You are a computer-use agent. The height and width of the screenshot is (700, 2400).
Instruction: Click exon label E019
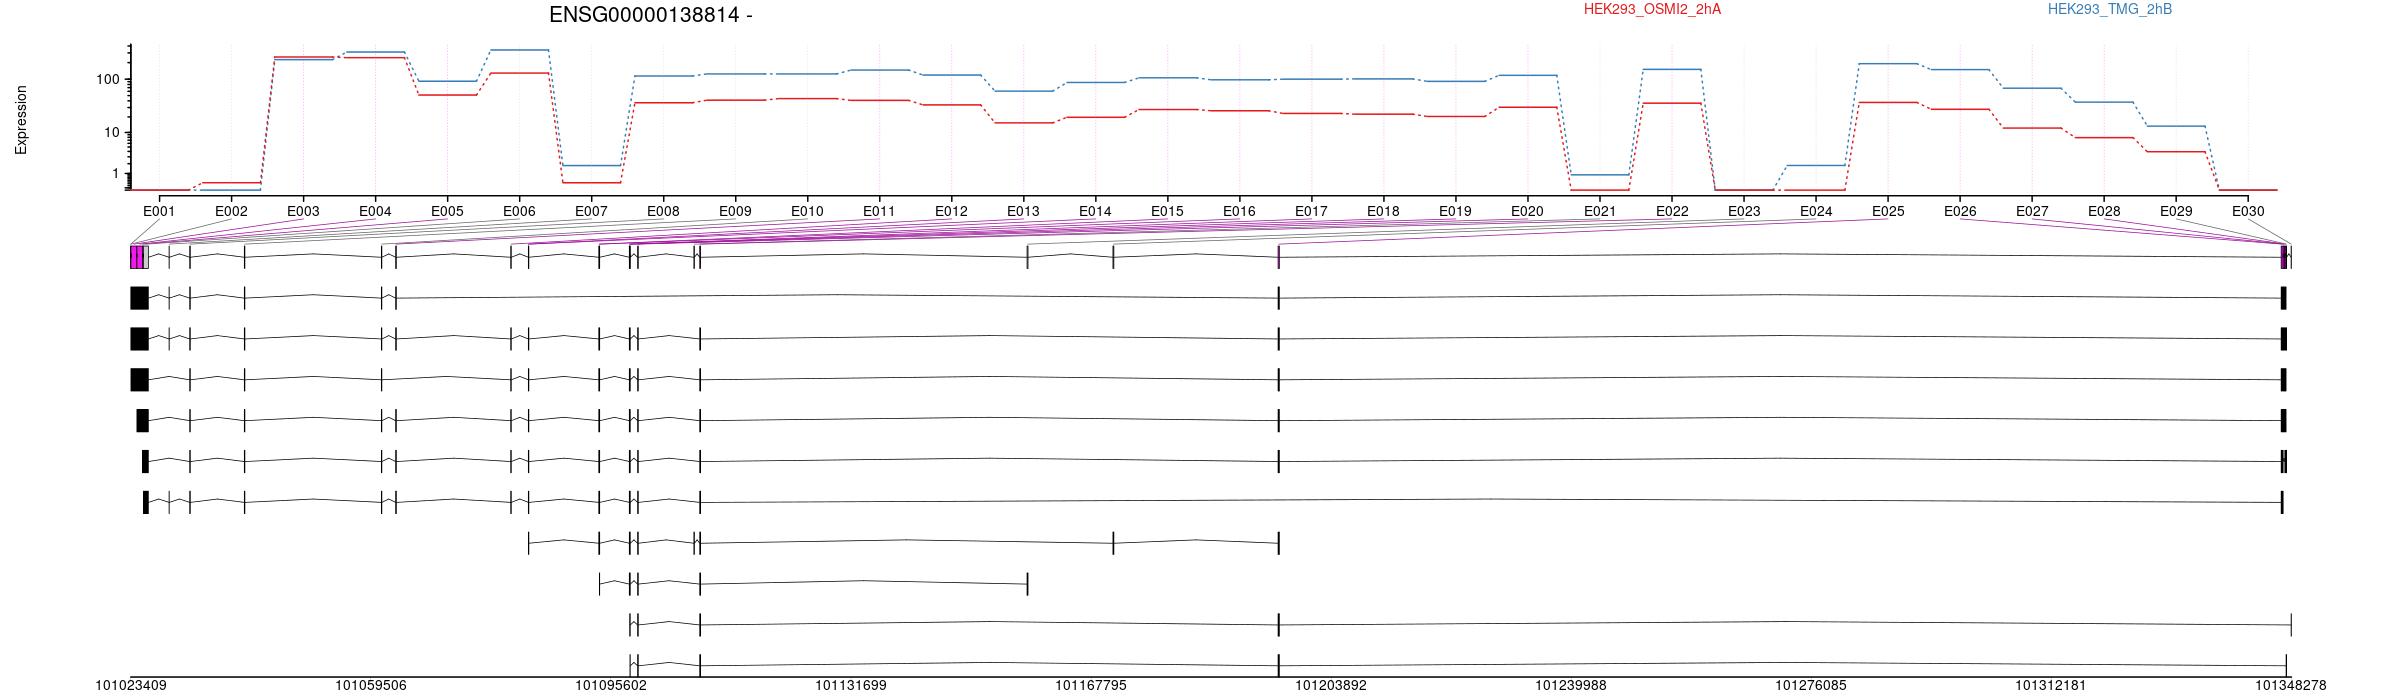coord(1455,211)
